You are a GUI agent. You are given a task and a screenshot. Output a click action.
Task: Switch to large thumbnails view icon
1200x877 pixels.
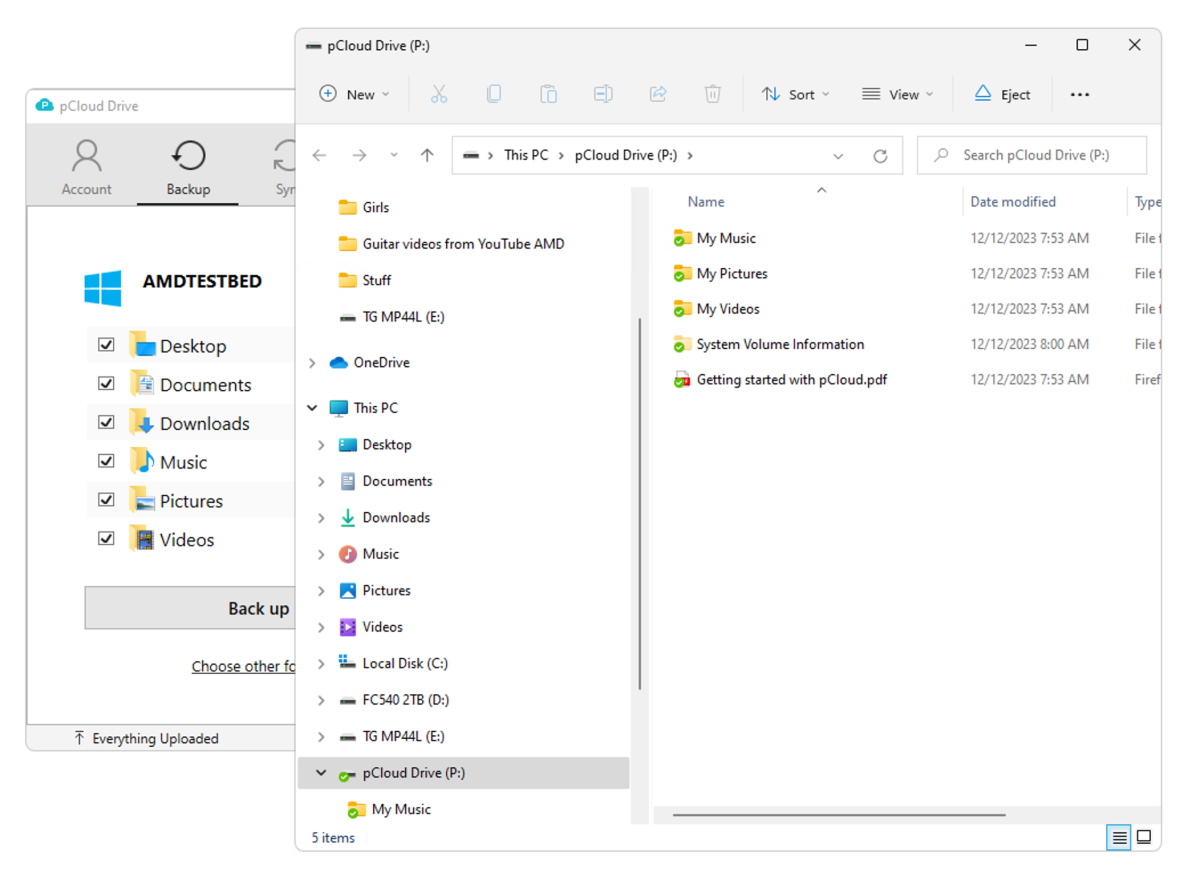(x=1144, y=838)
